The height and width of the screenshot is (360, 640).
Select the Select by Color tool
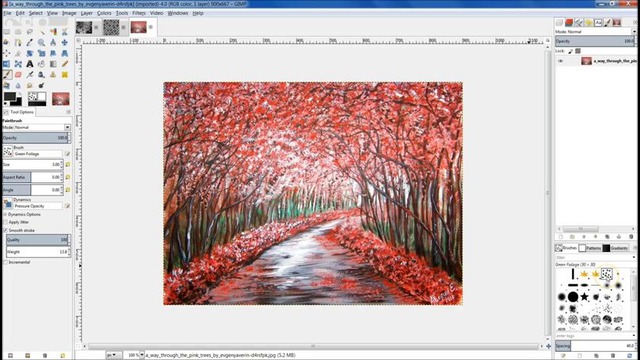pyautogui.click(x=53, y=31)
